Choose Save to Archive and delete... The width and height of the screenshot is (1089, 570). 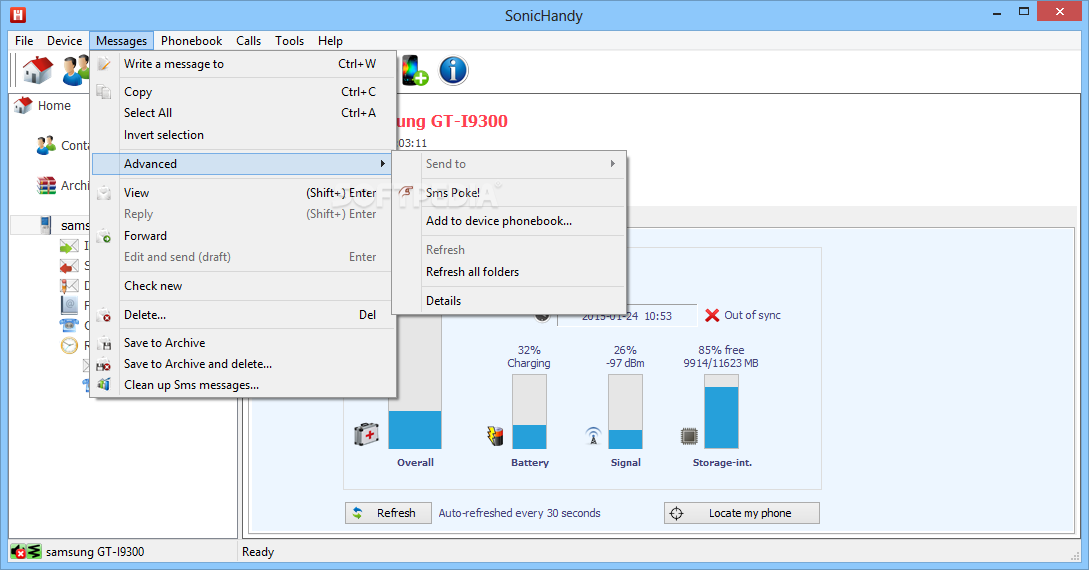coord(243,364)
